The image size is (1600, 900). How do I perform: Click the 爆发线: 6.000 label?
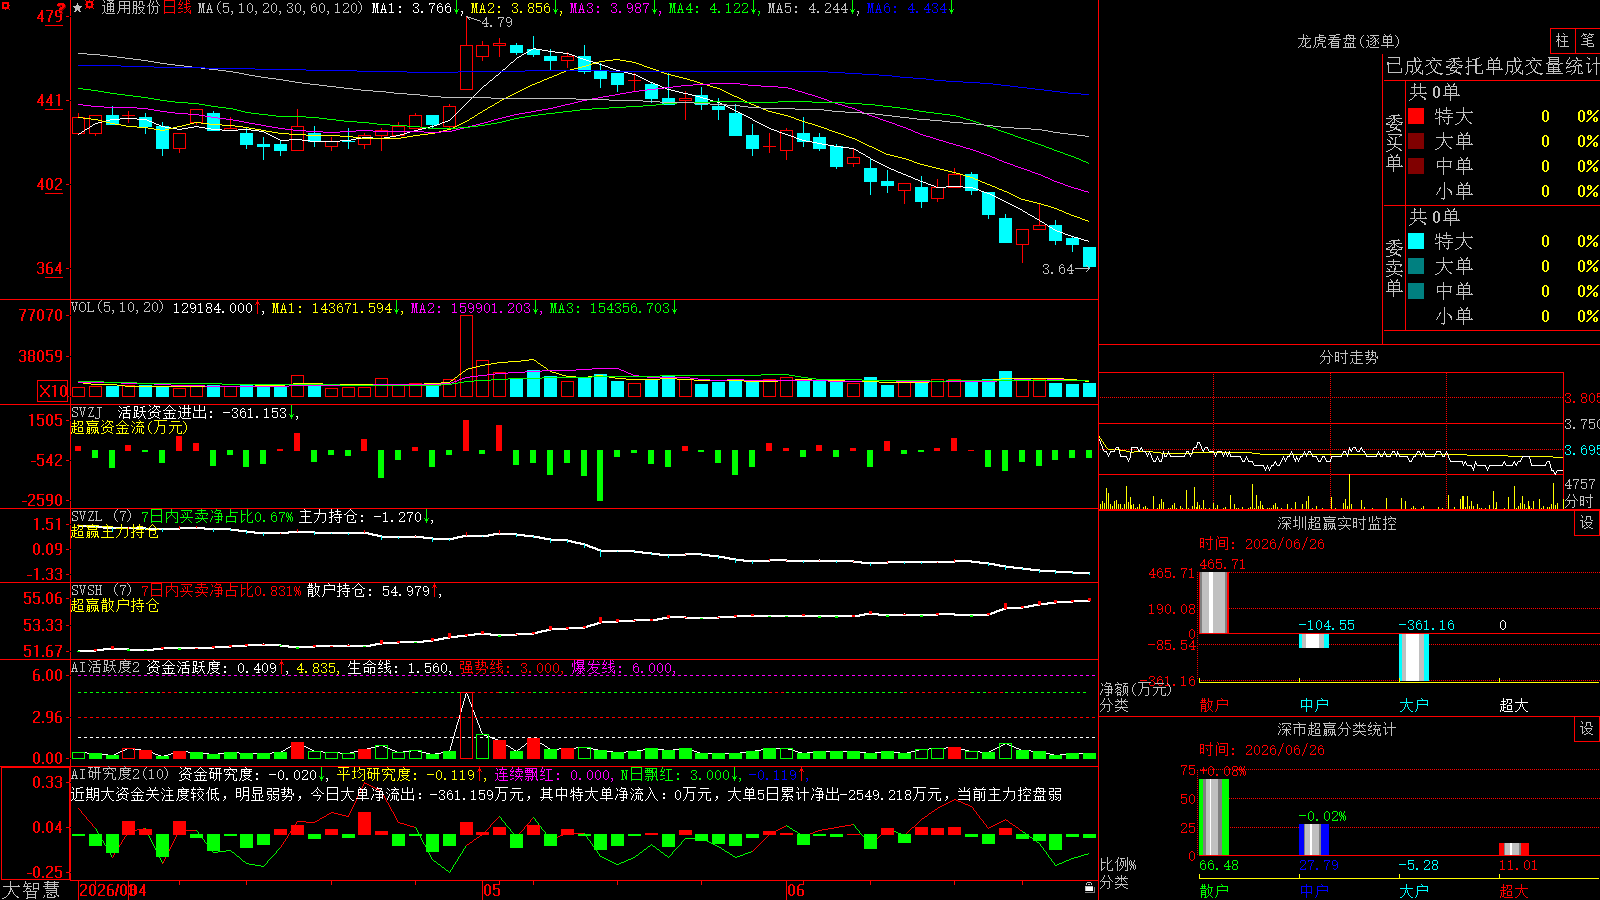(623, 668)
